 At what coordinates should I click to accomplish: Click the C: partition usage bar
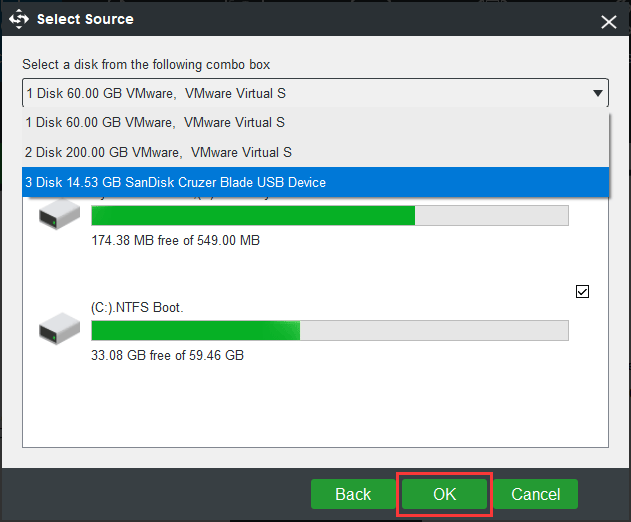pyautogui.click(x=329, y=331)
